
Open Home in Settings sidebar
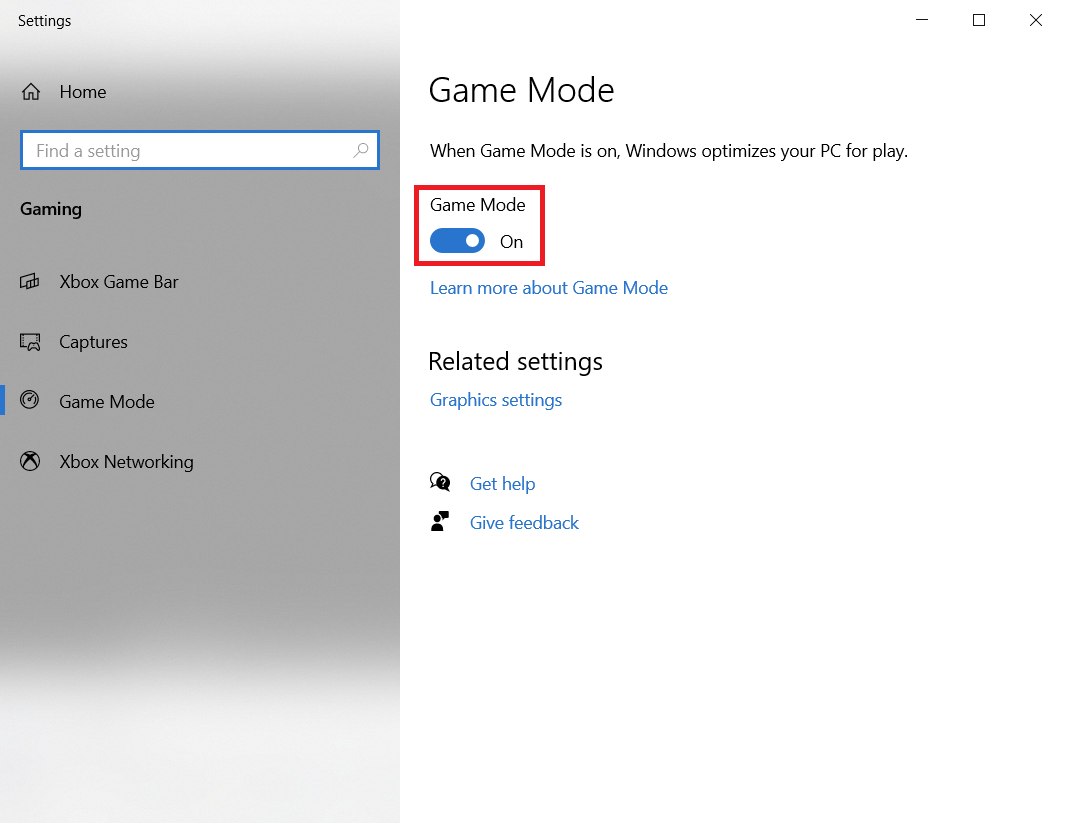(x=83, y=92)
